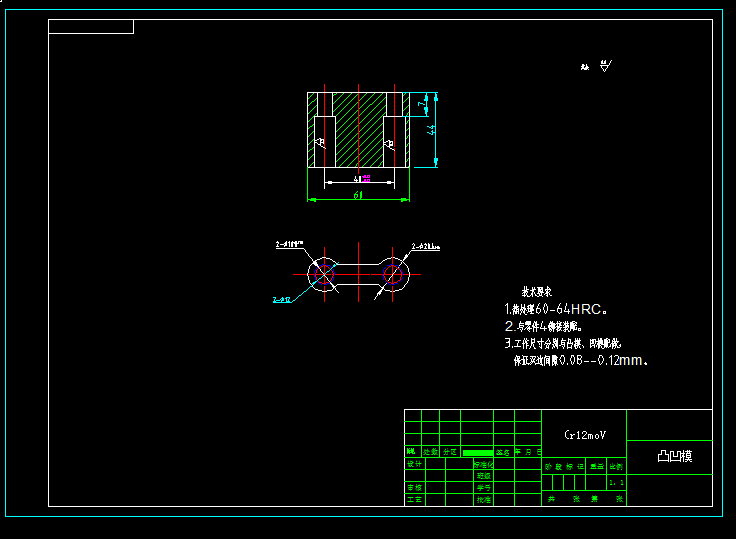
Task: Select the left hole circle in plan view
Action: (324, 274)
